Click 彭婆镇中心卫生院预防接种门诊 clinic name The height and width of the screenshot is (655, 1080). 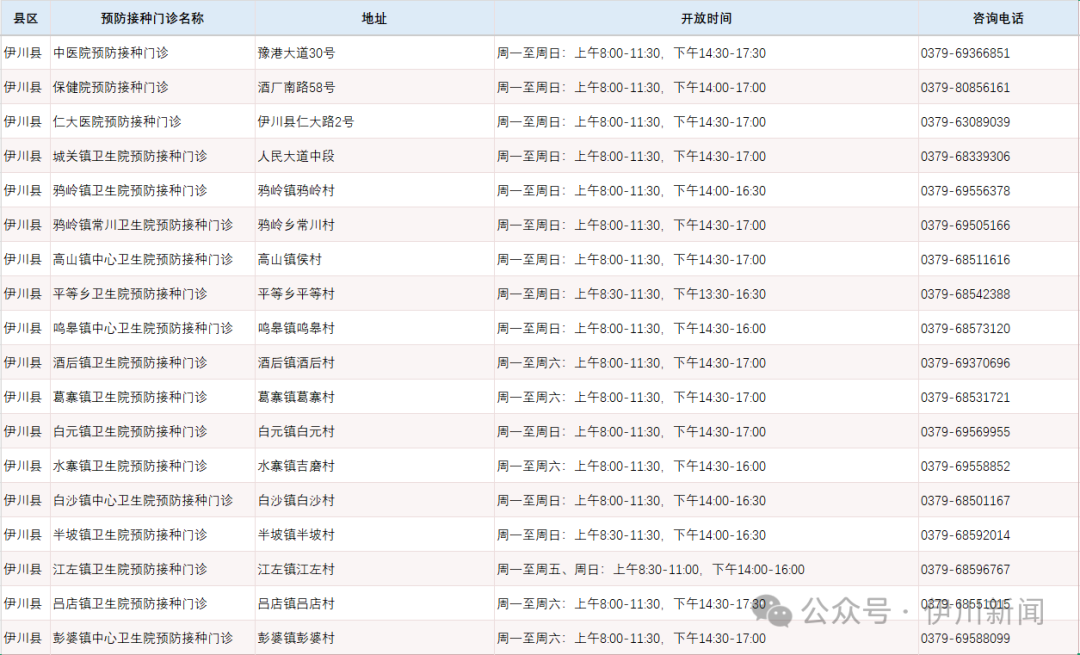(143, 638)
